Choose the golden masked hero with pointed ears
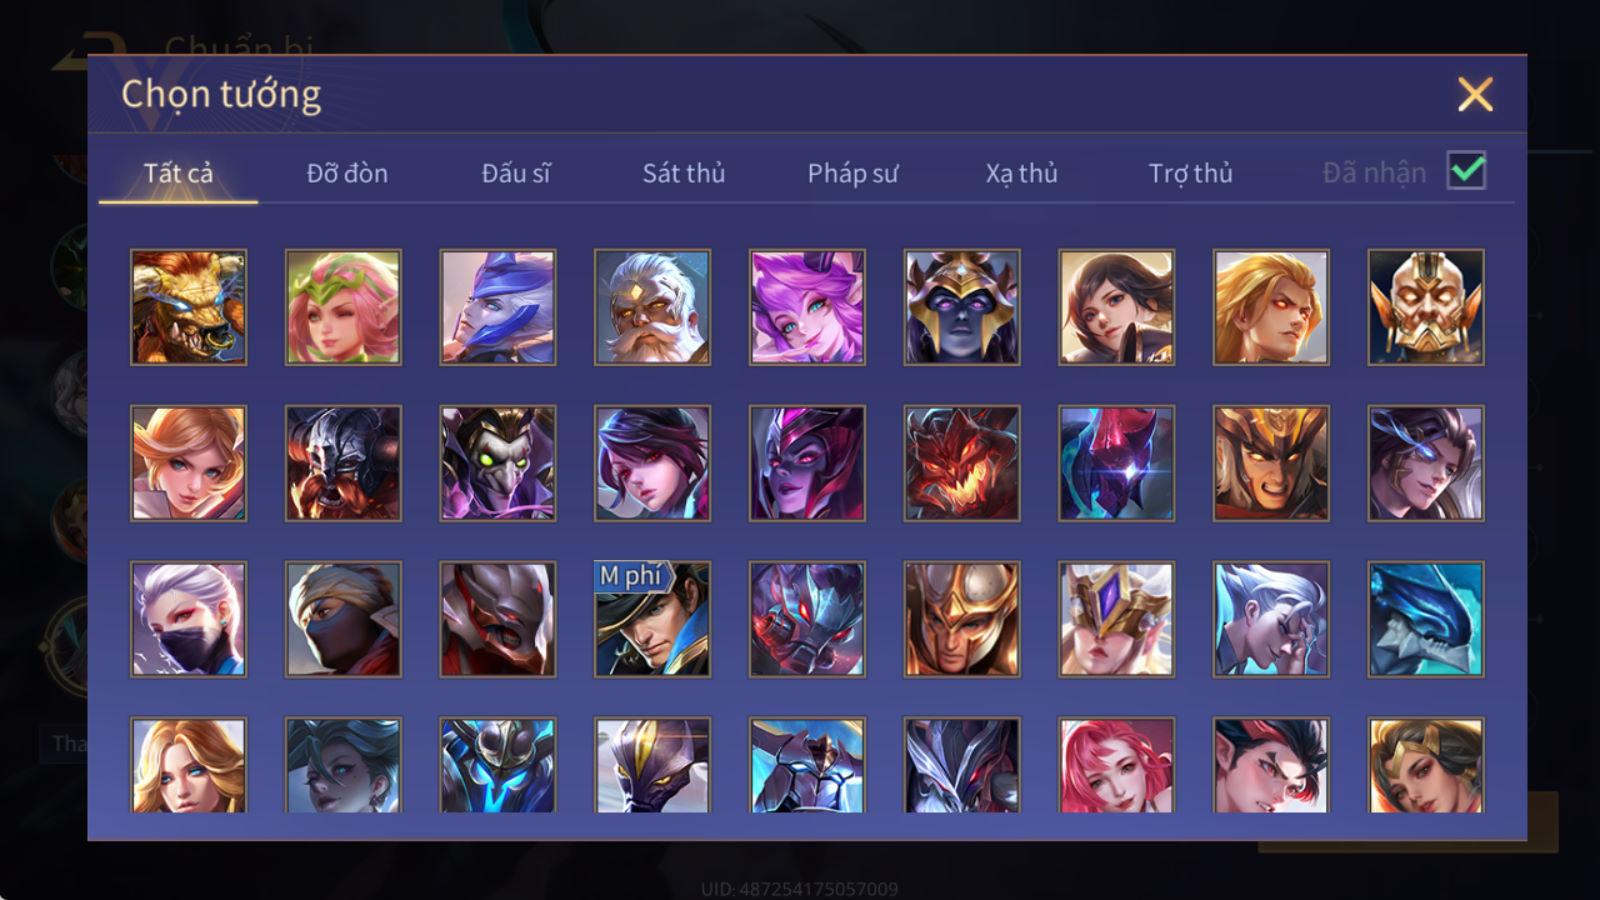The height and width of the screenshot is (900, 1600). click(x=1426, y=307)
